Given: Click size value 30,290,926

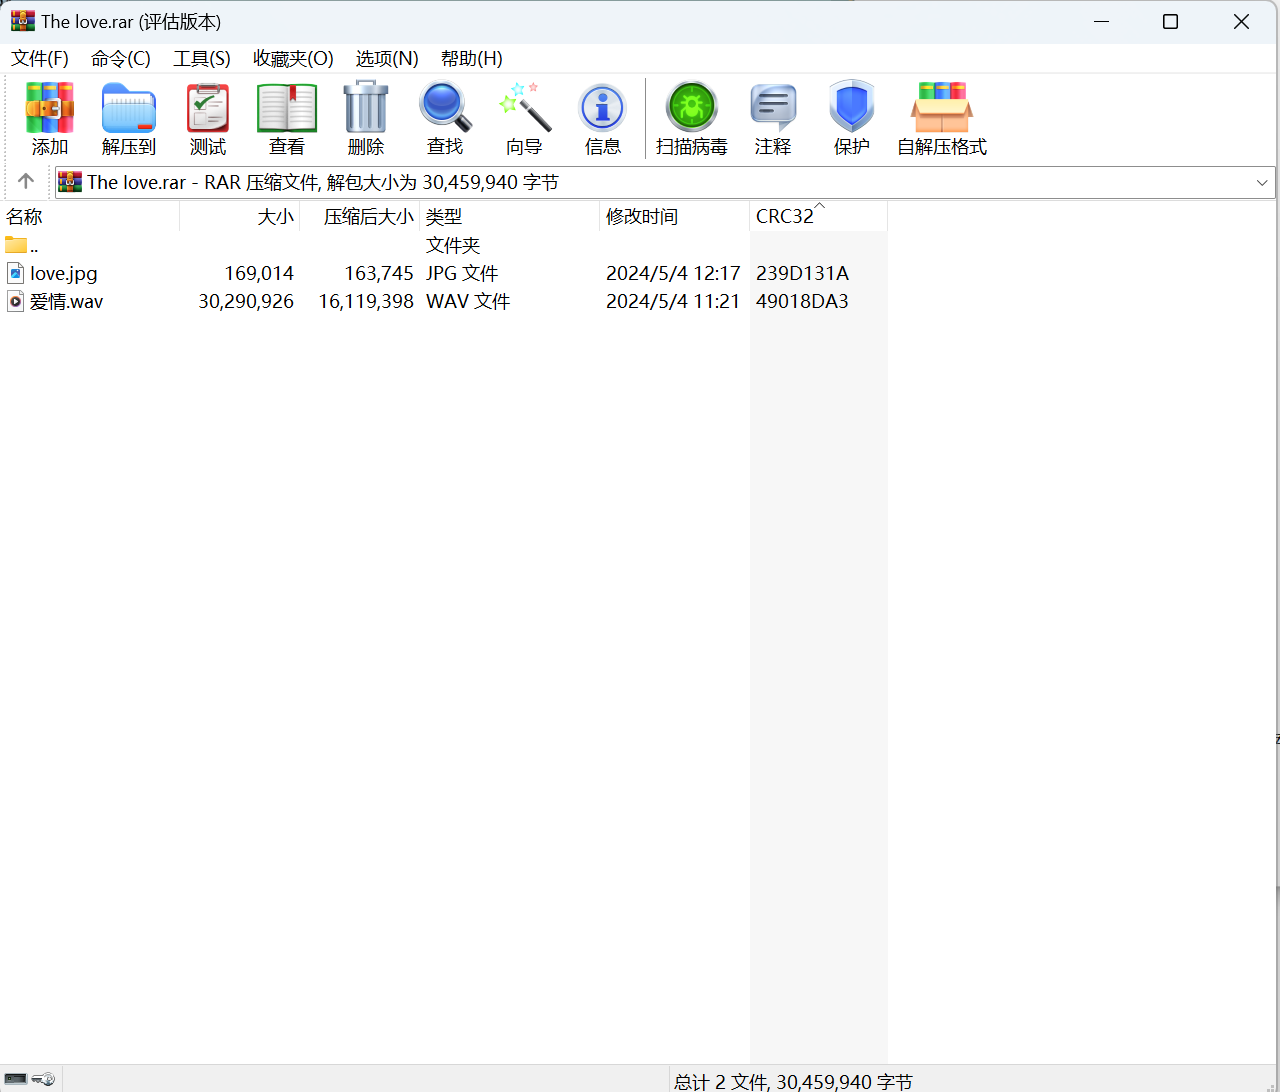Looking at the screenshot, I should click(246, 301).
